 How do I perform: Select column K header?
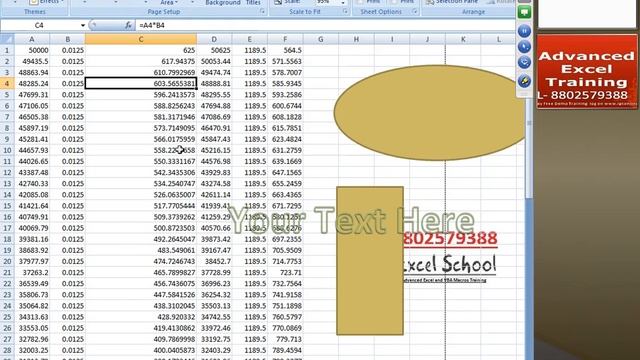tap(463, 39)
